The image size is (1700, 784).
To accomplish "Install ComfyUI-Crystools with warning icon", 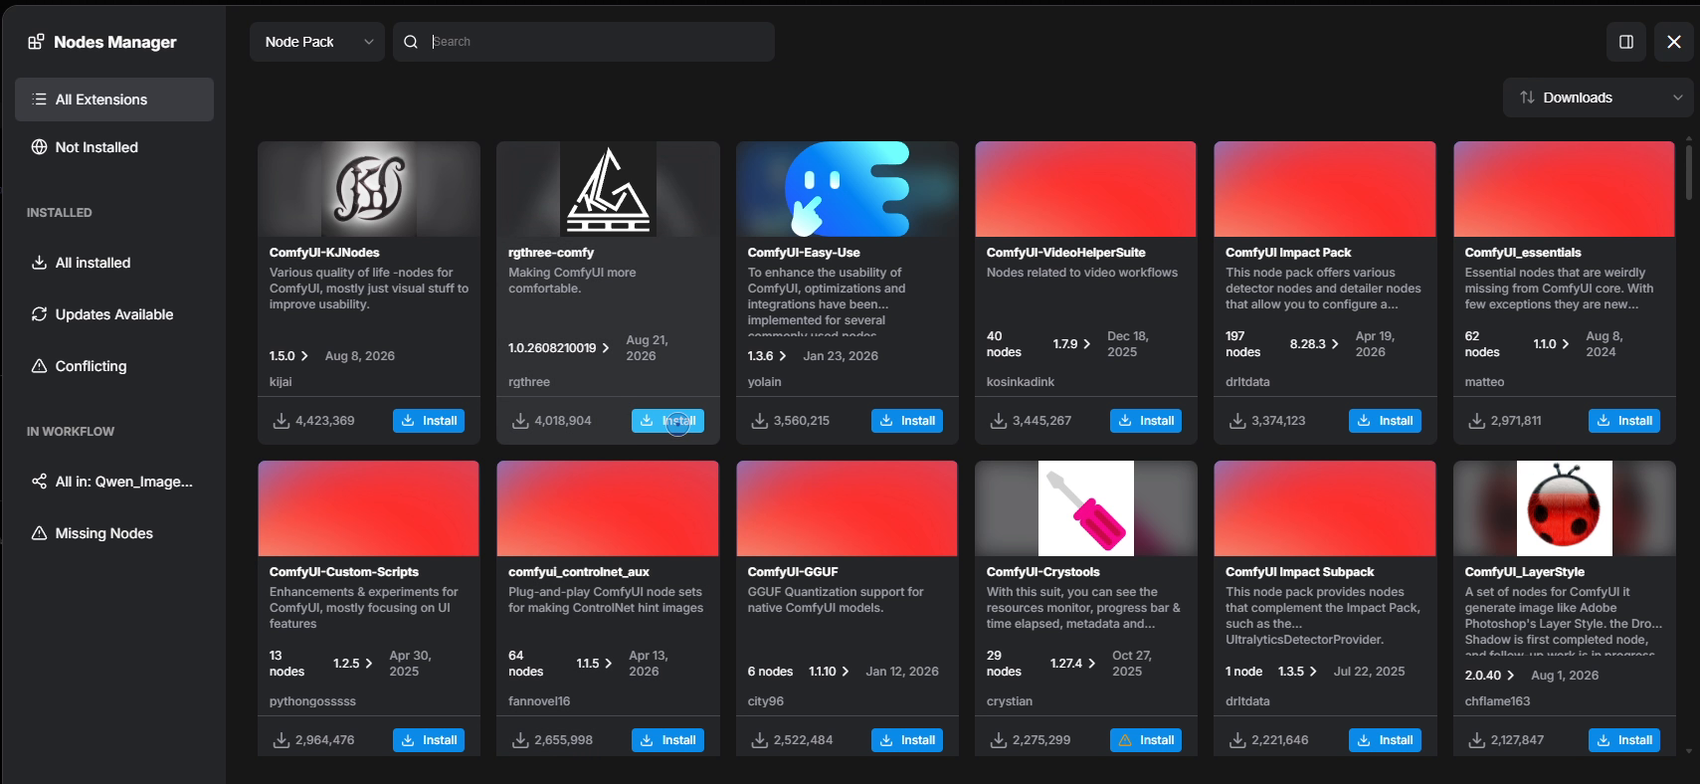I will 1146,740.
